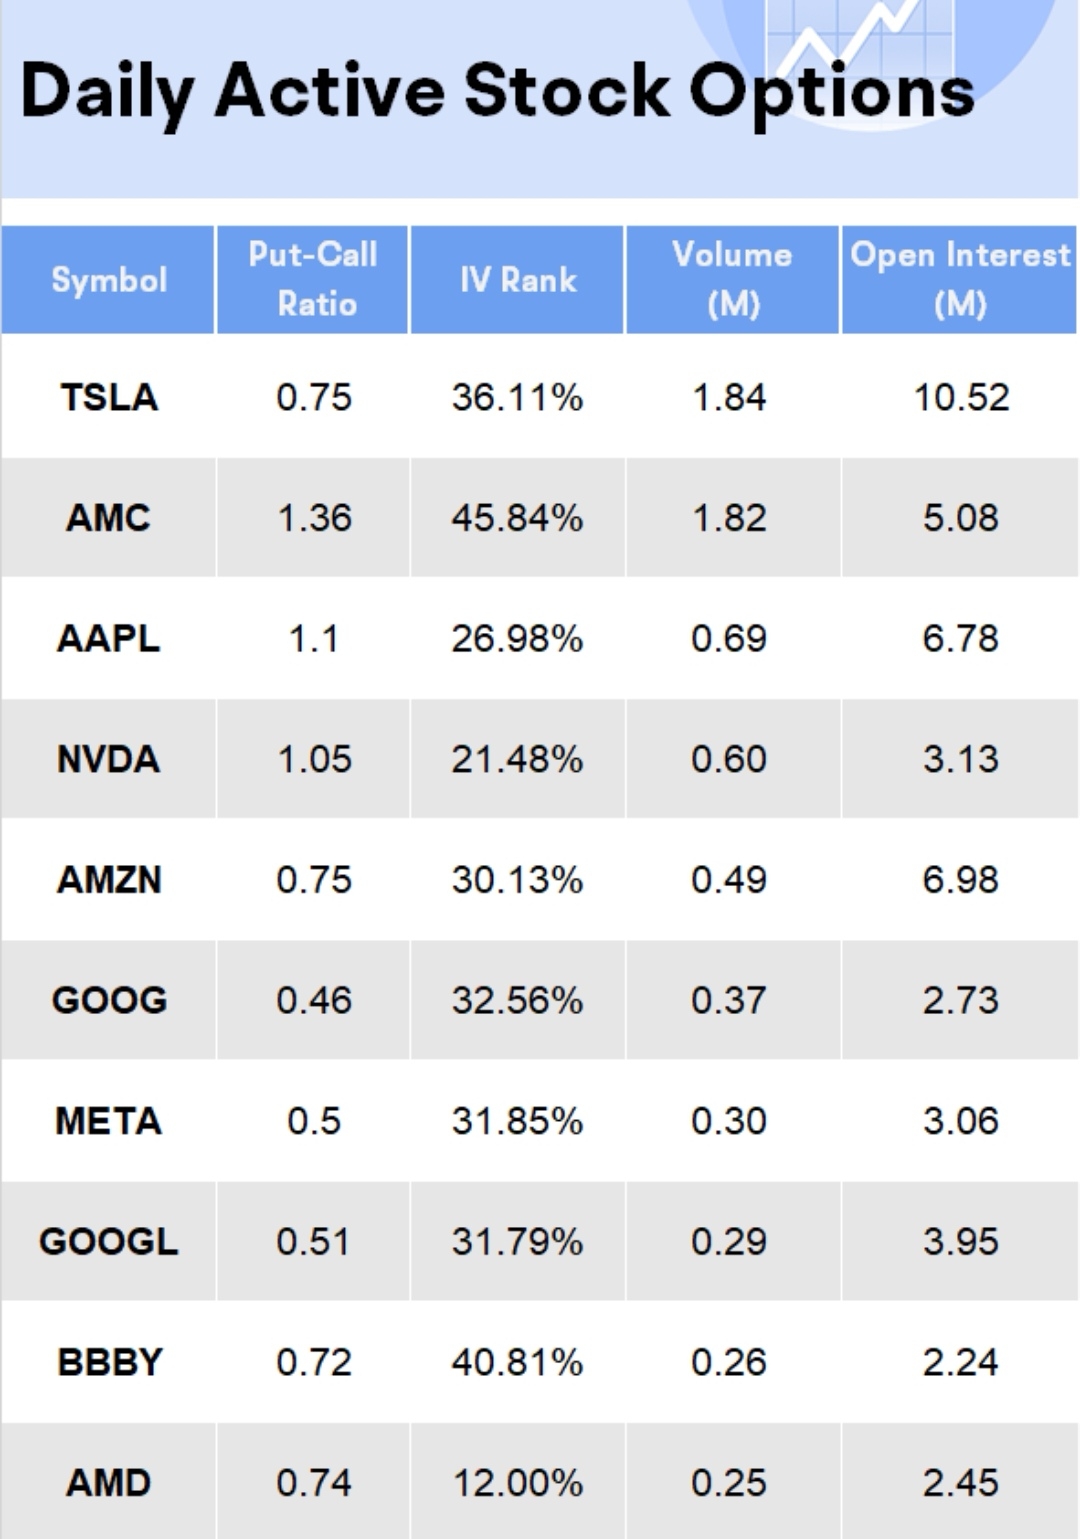Image resolution: width=1080 pixels, height=1539 pixels.
Task: Select AMC IV Rank value 45.84%
Action: click(517, 518)
